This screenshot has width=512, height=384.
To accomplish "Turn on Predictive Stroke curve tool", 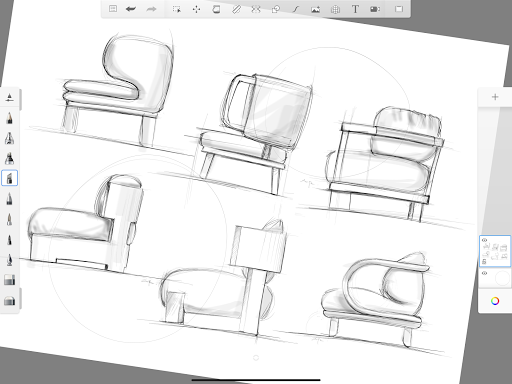I will tap(296, 9).
